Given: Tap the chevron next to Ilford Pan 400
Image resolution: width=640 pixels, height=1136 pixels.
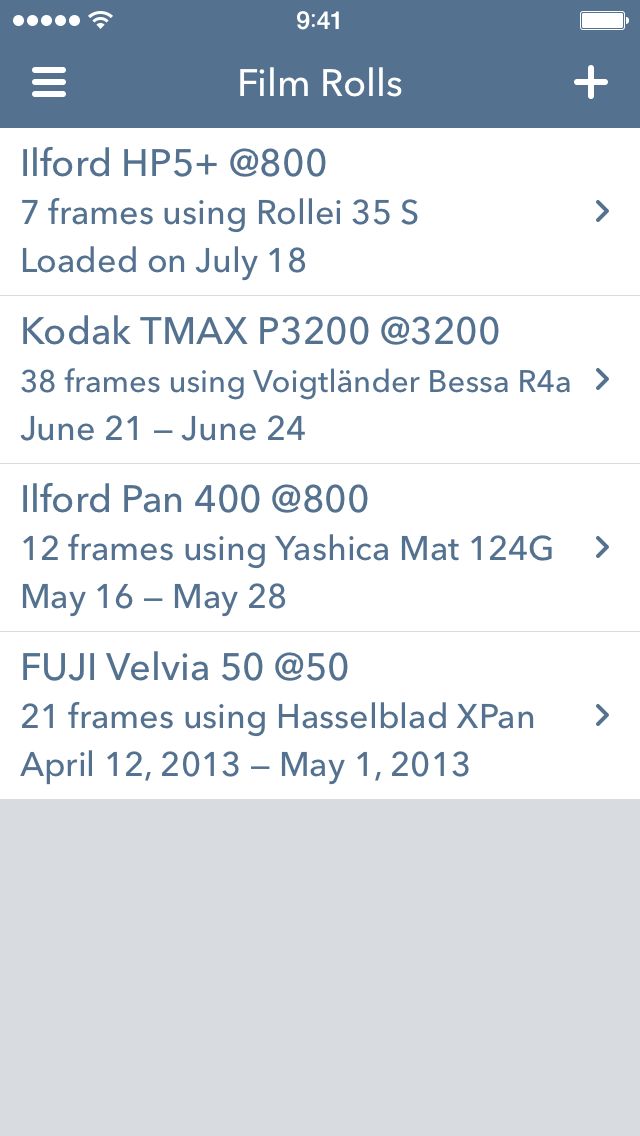Looking at the screenshot, I should point(602,548).
